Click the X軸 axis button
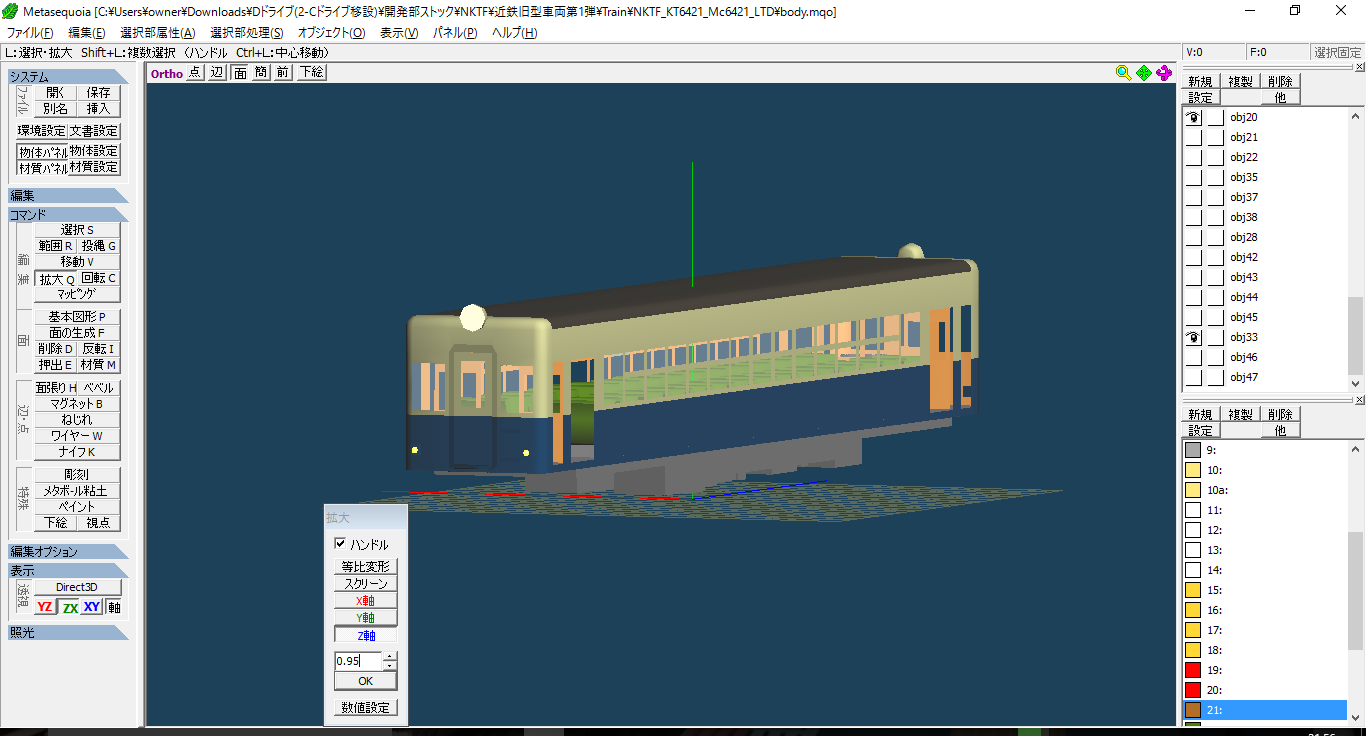The width and height of the screenshot is (1366, 736). pyautogui.click(x=365, y=601)
